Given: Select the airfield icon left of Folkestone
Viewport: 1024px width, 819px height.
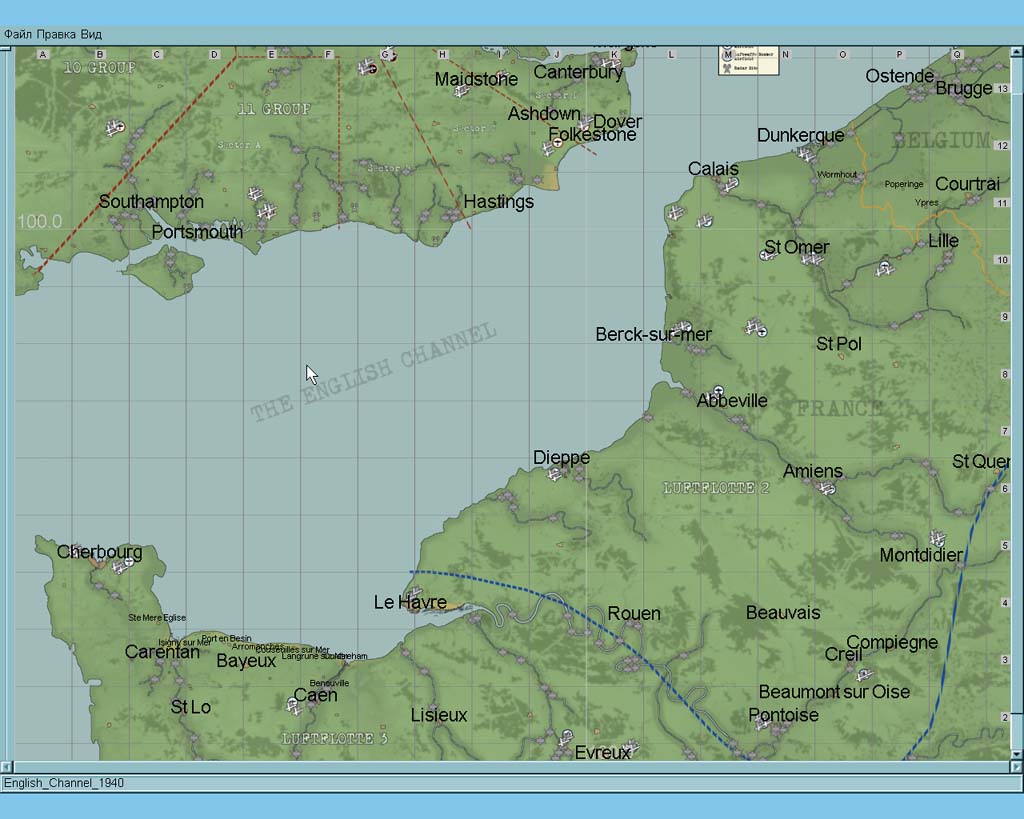Looking at the screenshot, I should [x=552, y=147].
